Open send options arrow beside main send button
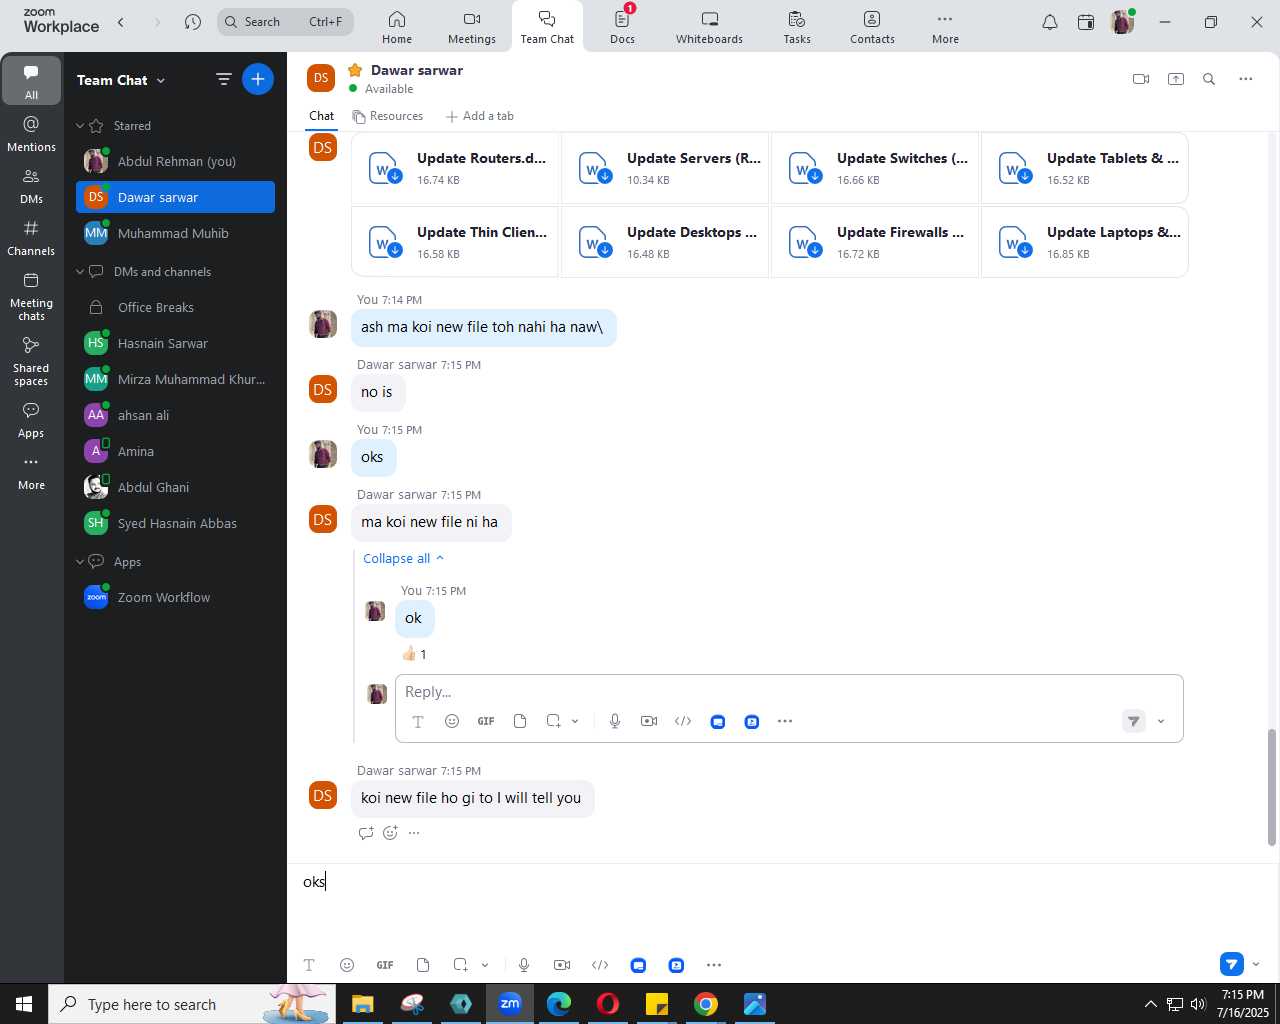This screenshot has height=1024, width=1280. pyautogui.click(x=1256, y=964)
